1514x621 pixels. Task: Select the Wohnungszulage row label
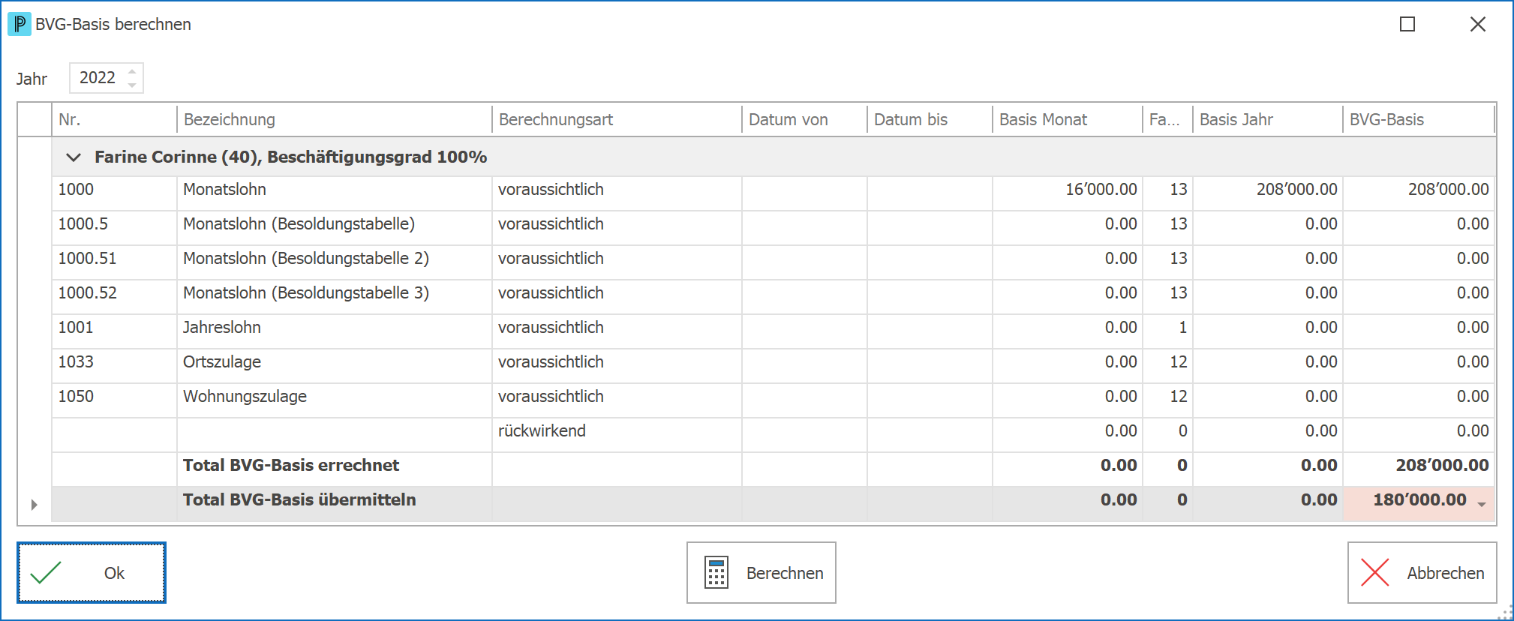245,396
